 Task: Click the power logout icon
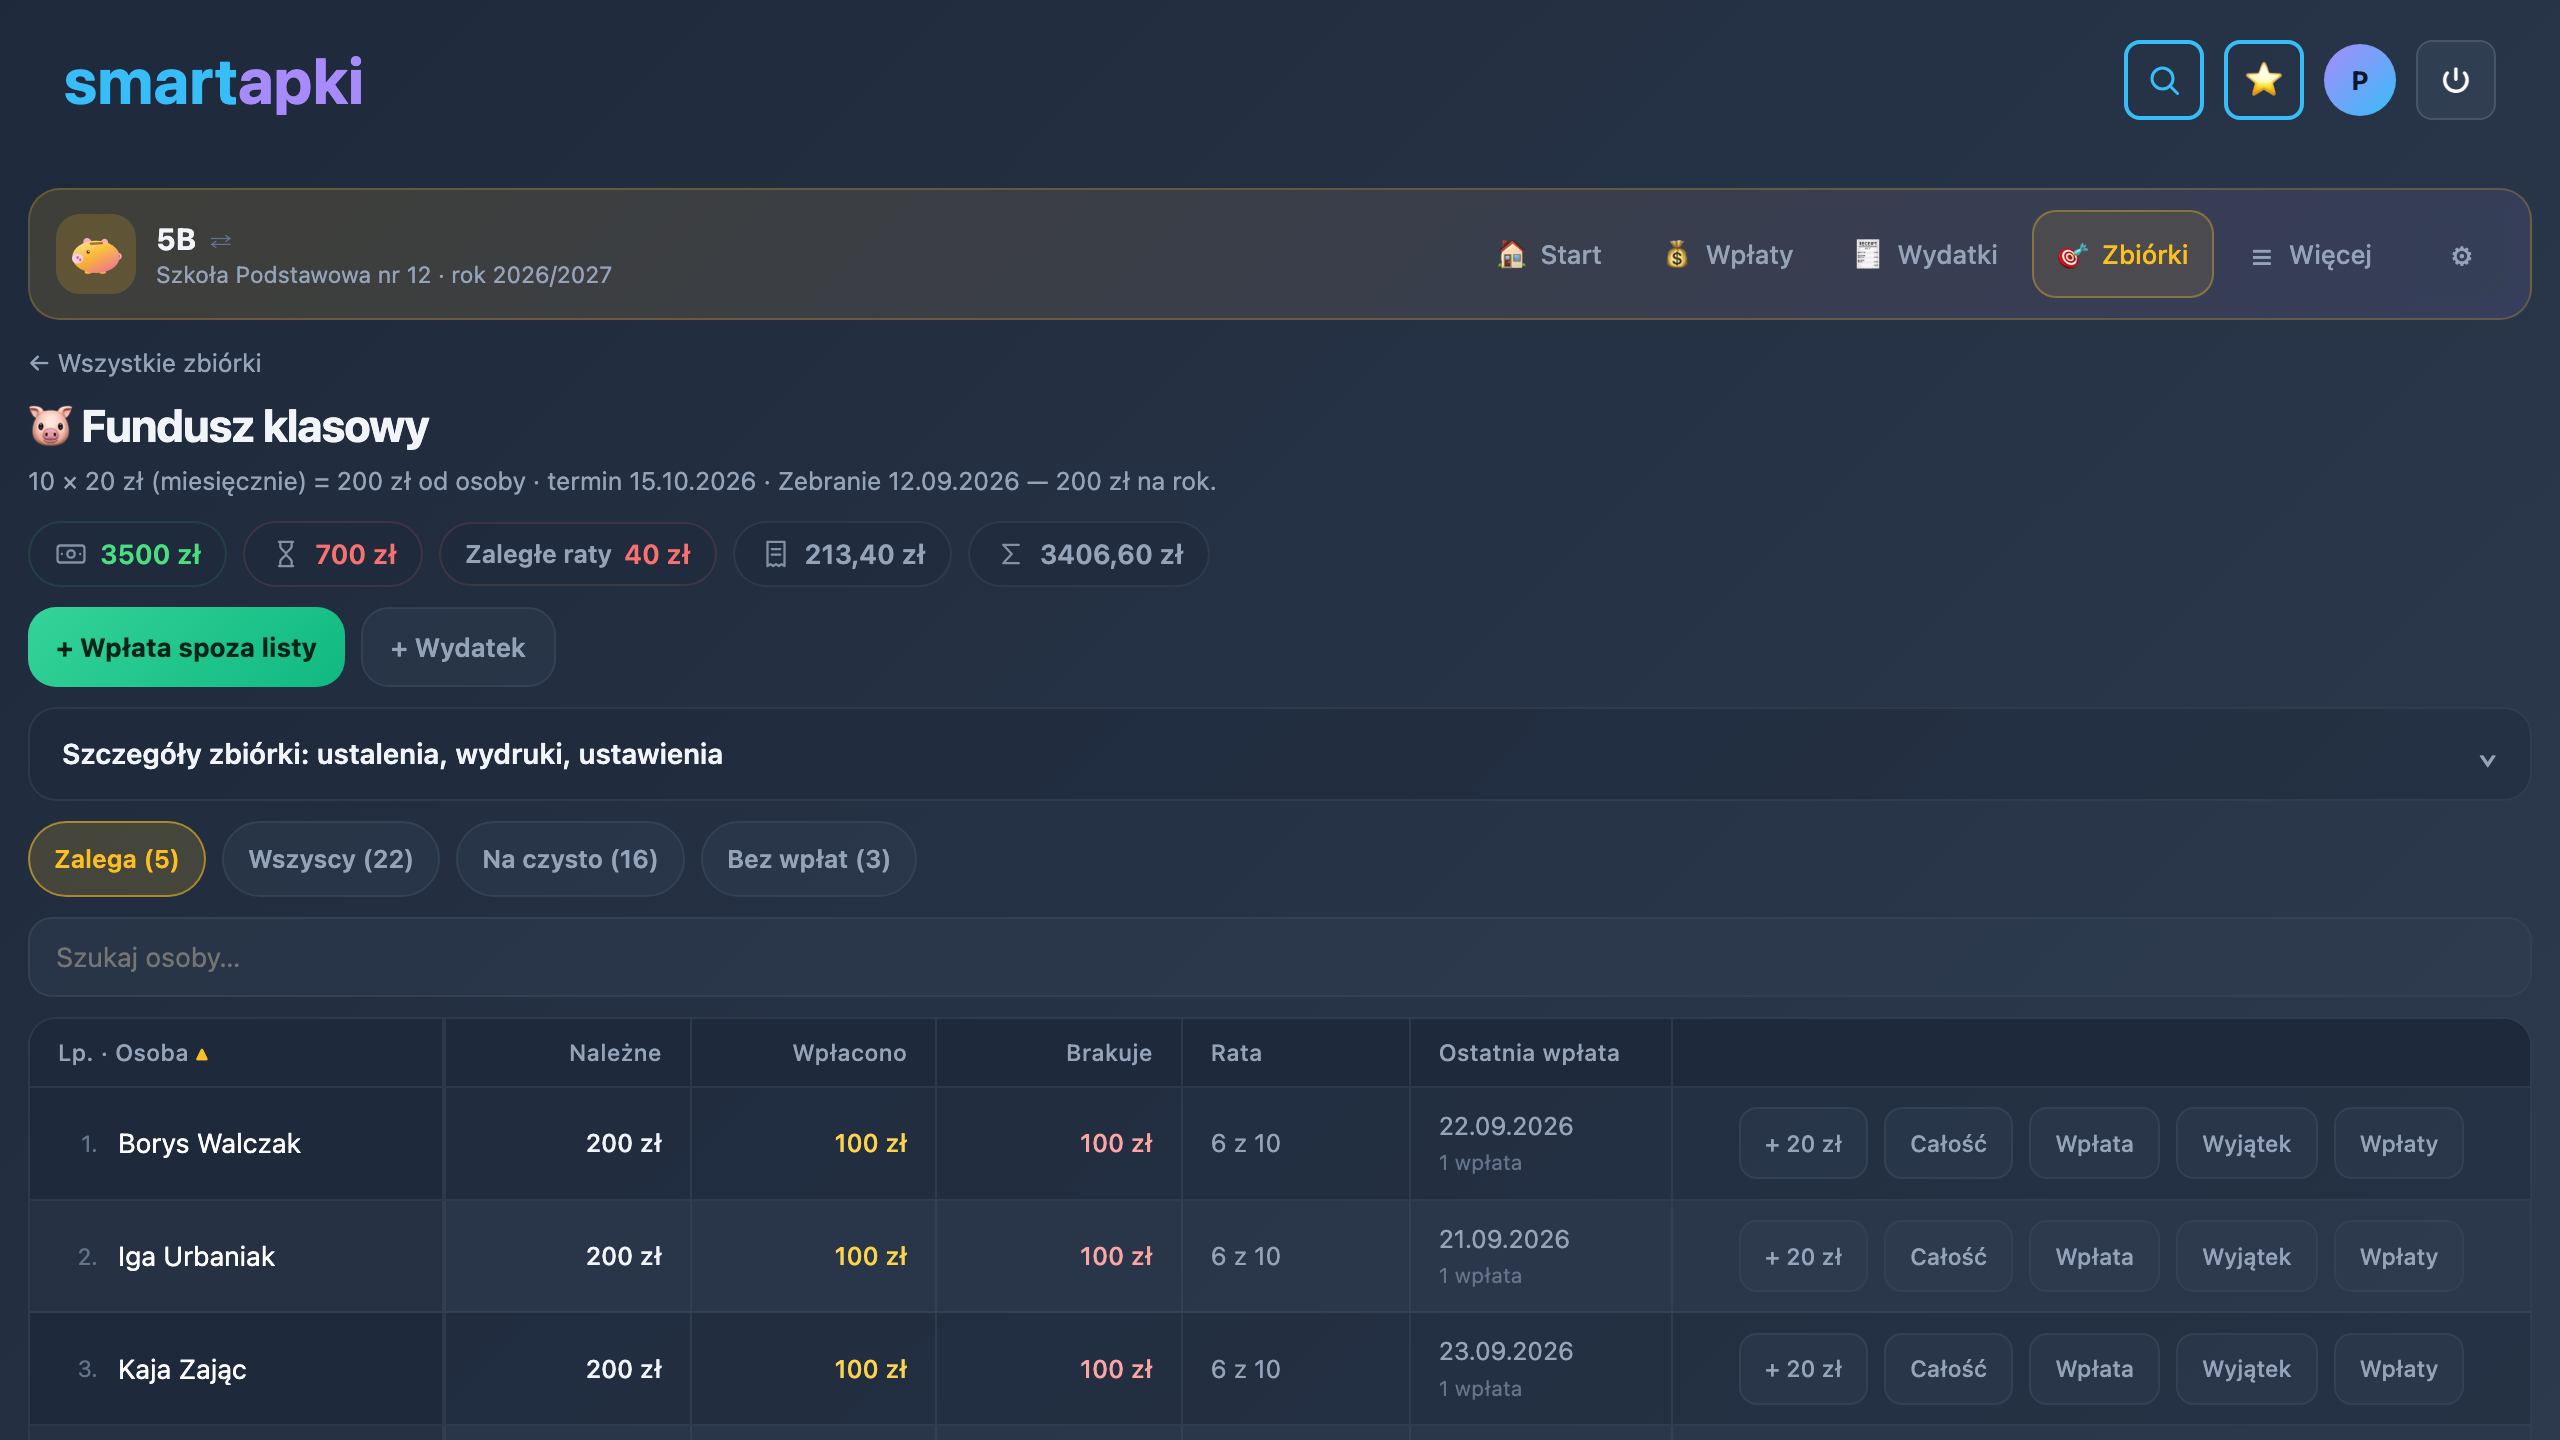2455,80
